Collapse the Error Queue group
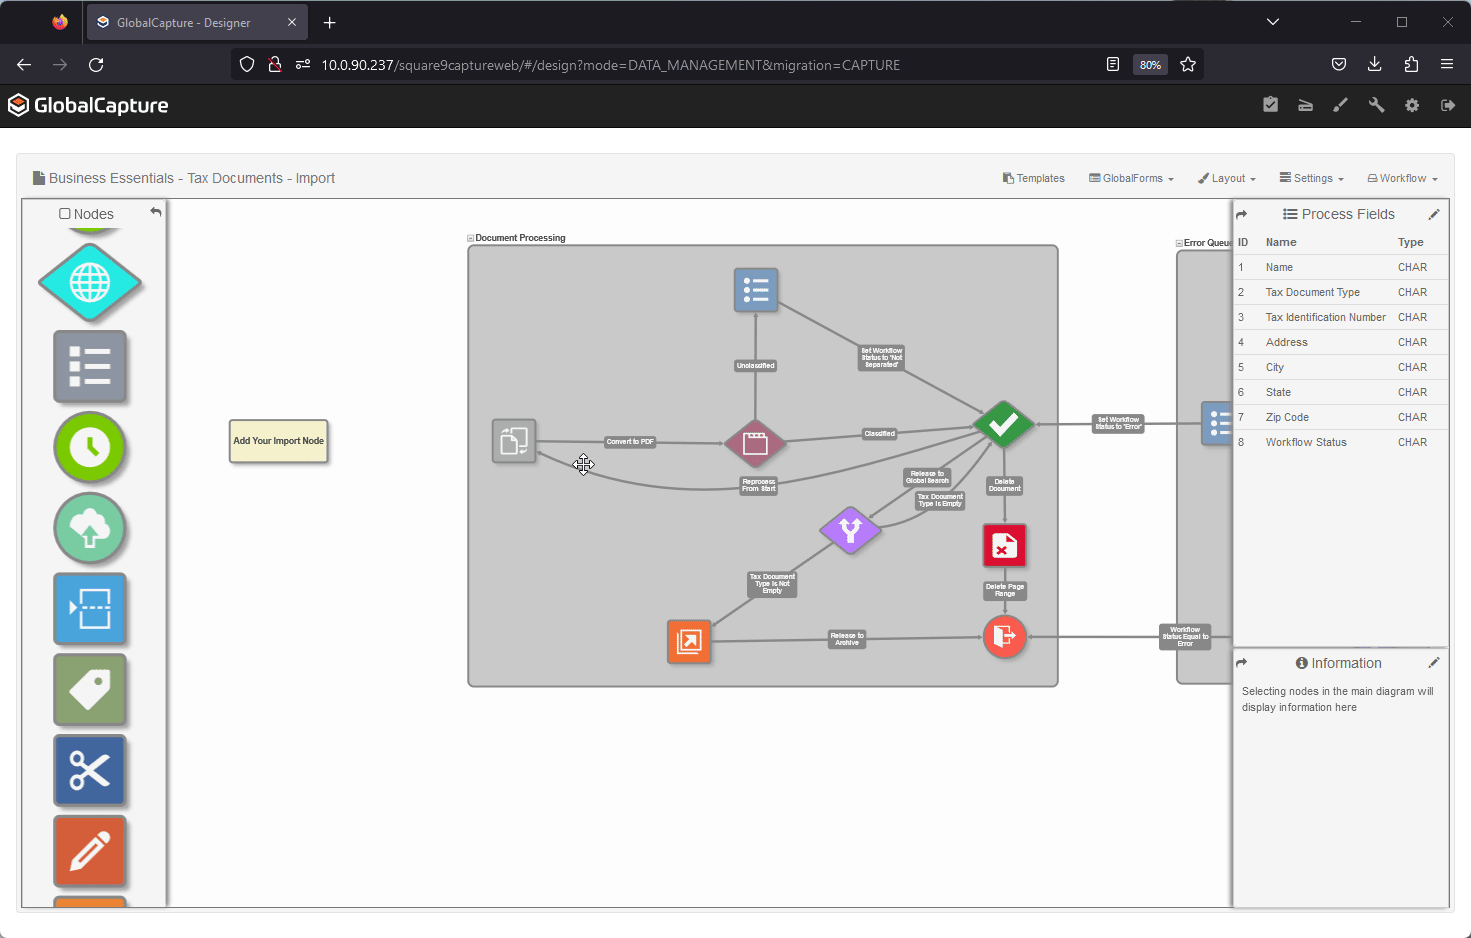1471x938 pixels. pos(1179,243)
